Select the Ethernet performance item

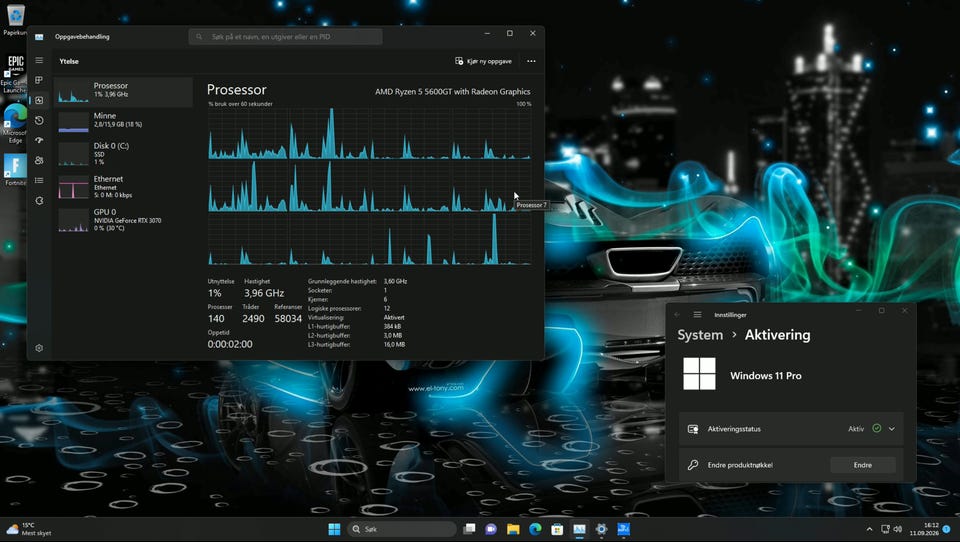coord(123,187)
